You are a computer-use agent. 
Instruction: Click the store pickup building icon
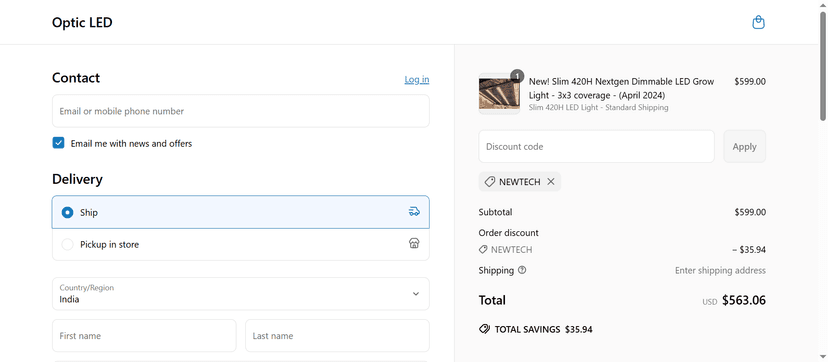[414, 243]
